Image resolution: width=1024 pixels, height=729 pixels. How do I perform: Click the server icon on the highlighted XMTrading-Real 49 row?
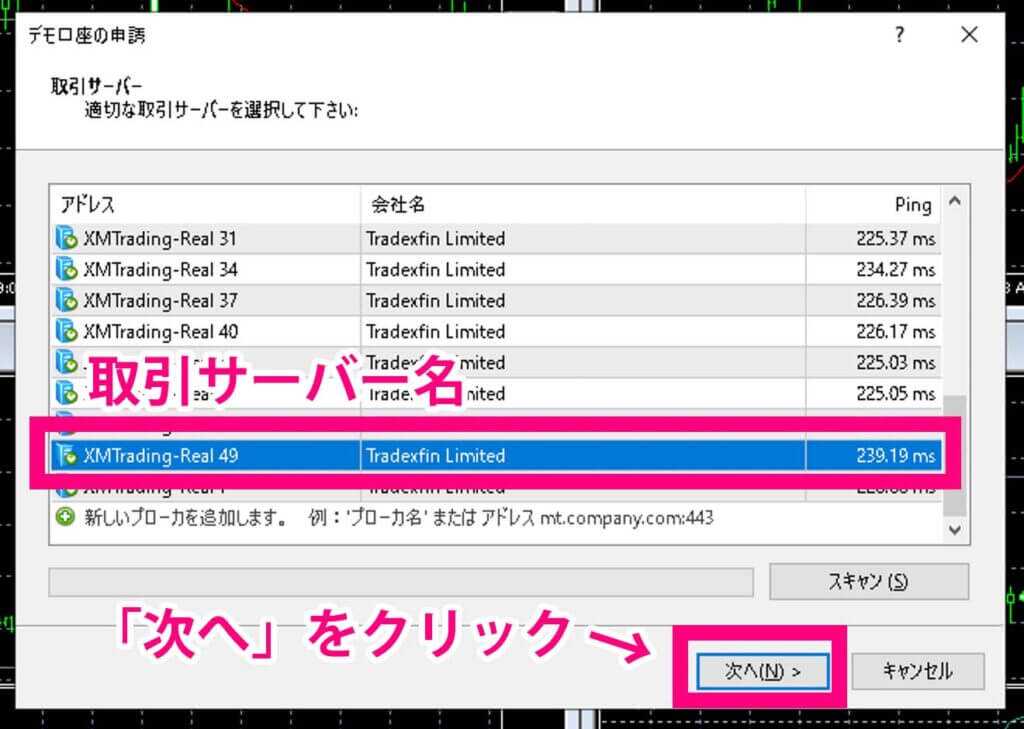coord(64,455)
